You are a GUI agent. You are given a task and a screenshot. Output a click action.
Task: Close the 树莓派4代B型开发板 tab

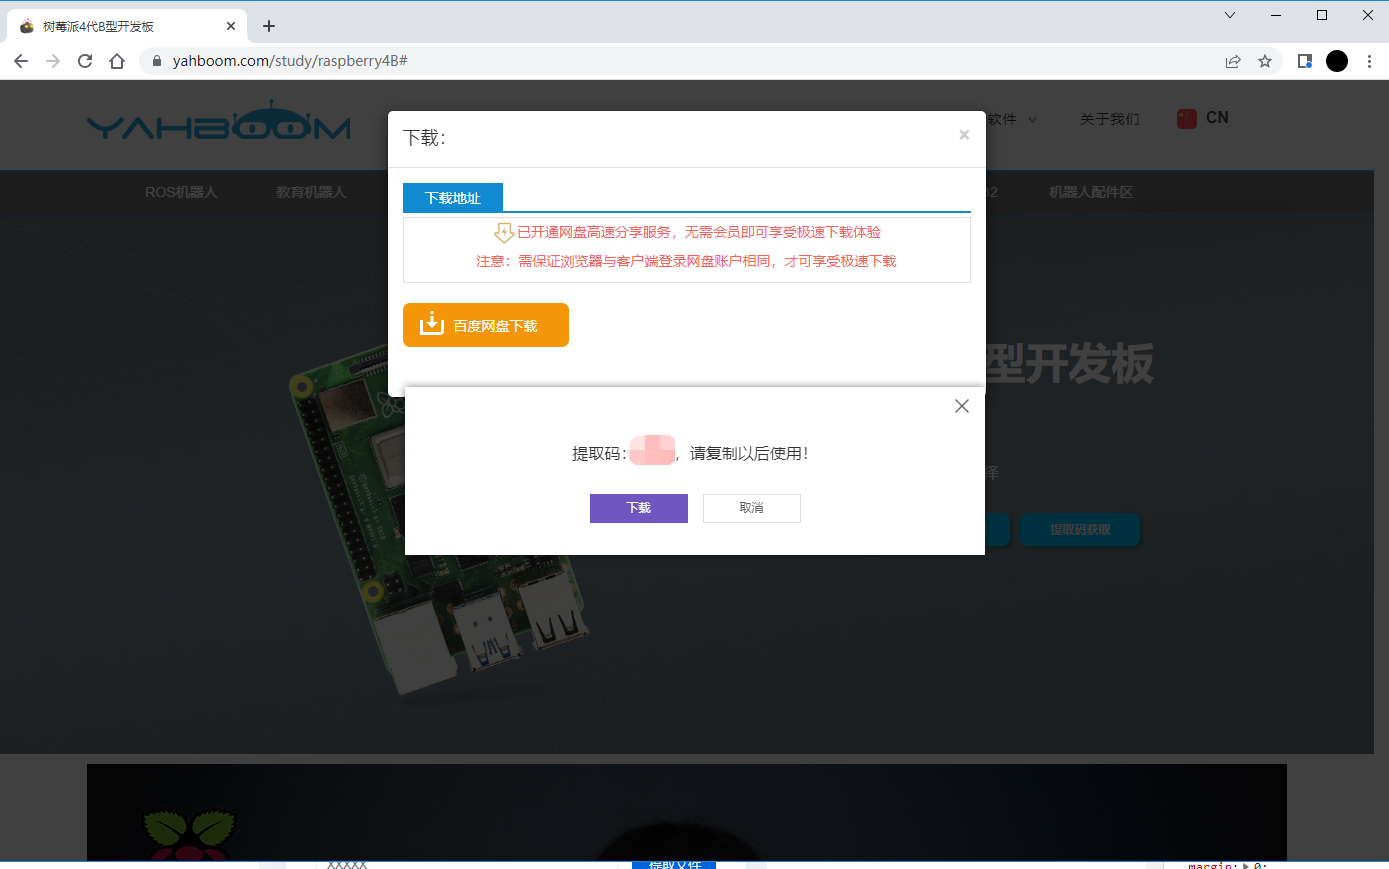[231, 26]
